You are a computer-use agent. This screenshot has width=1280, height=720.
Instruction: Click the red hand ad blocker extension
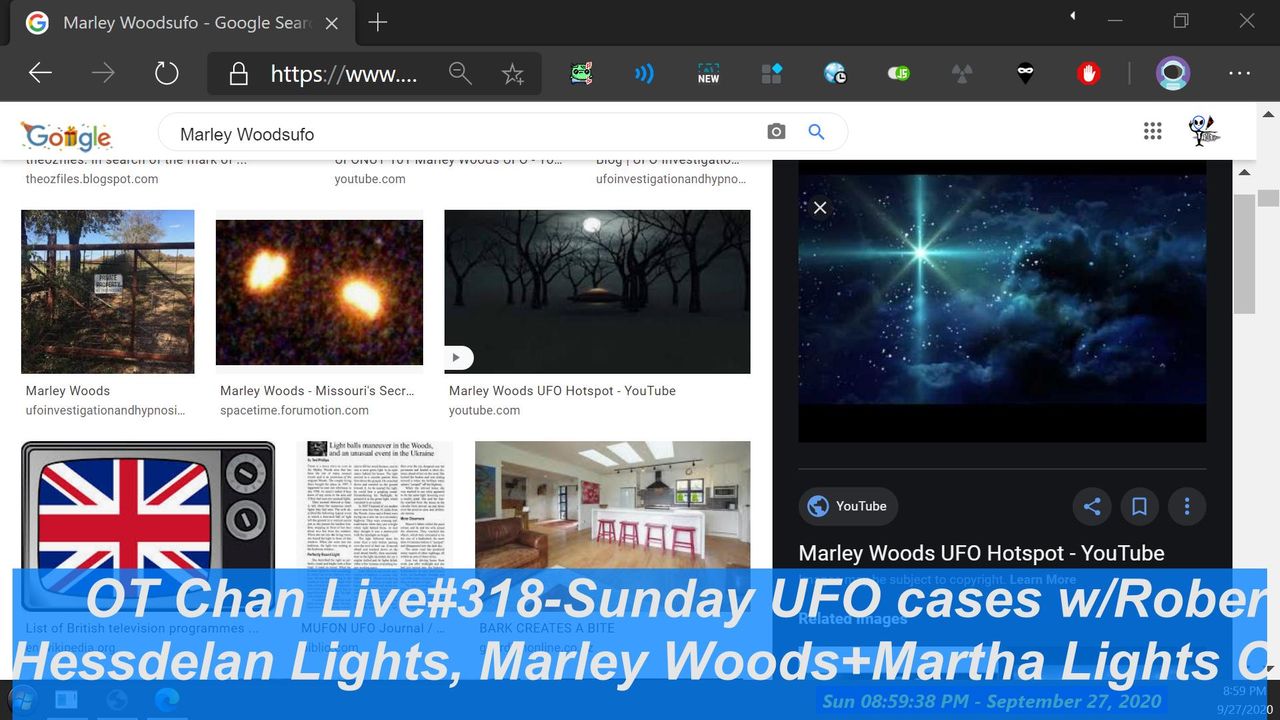pyautogui.click(x=1089, y=73)
